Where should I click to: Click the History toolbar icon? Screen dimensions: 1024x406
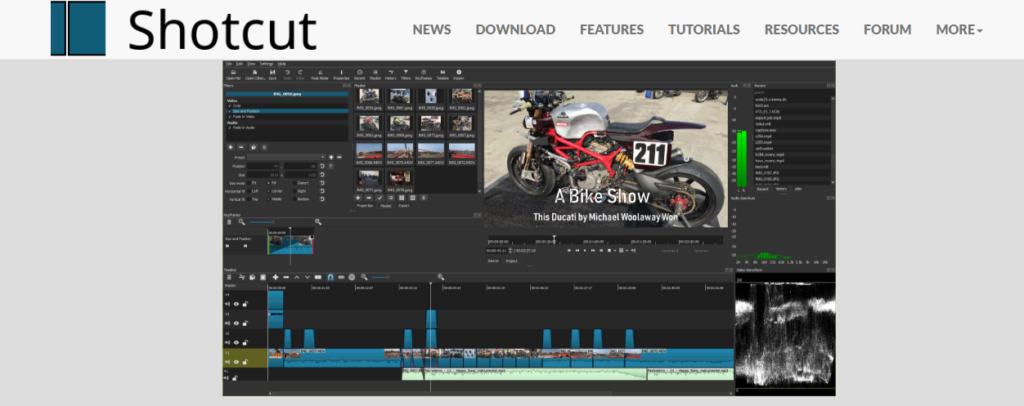[x=391, y=74]
